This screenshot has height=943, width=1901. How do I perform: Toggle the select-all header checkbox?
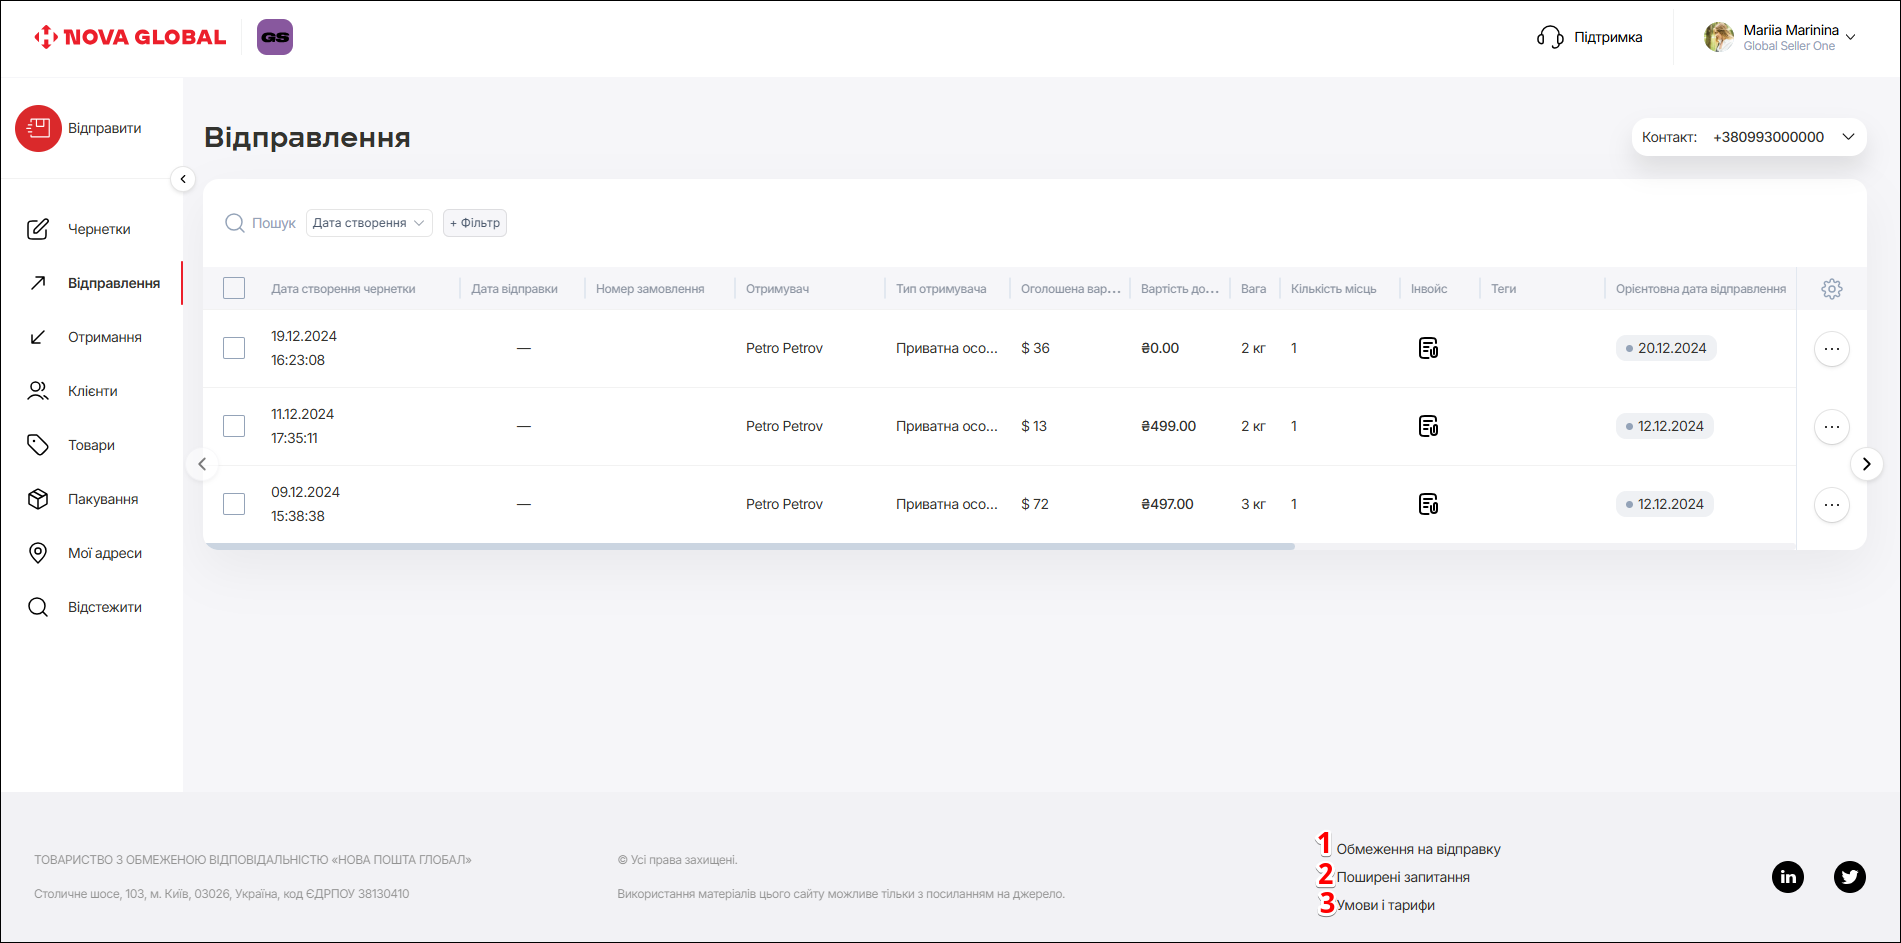pos(234,289)
